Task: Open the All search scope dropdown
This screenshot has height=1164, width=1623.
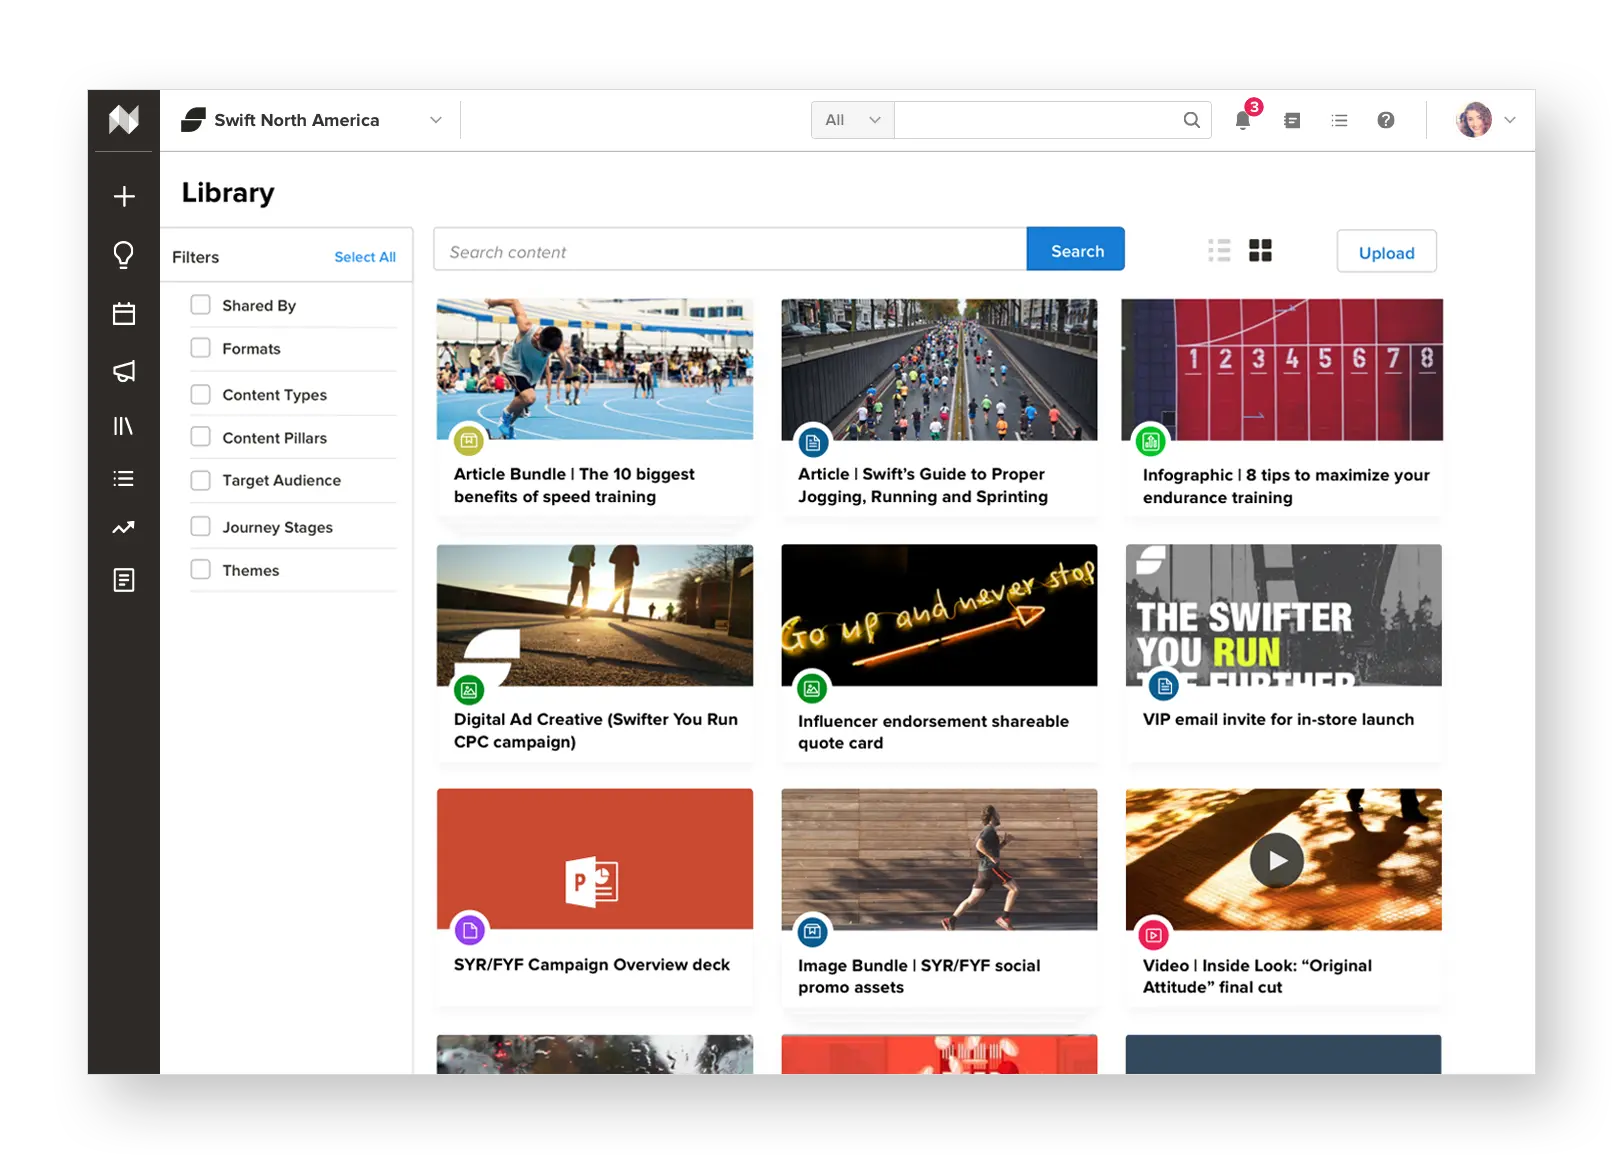Action: [x=853, y=120]
